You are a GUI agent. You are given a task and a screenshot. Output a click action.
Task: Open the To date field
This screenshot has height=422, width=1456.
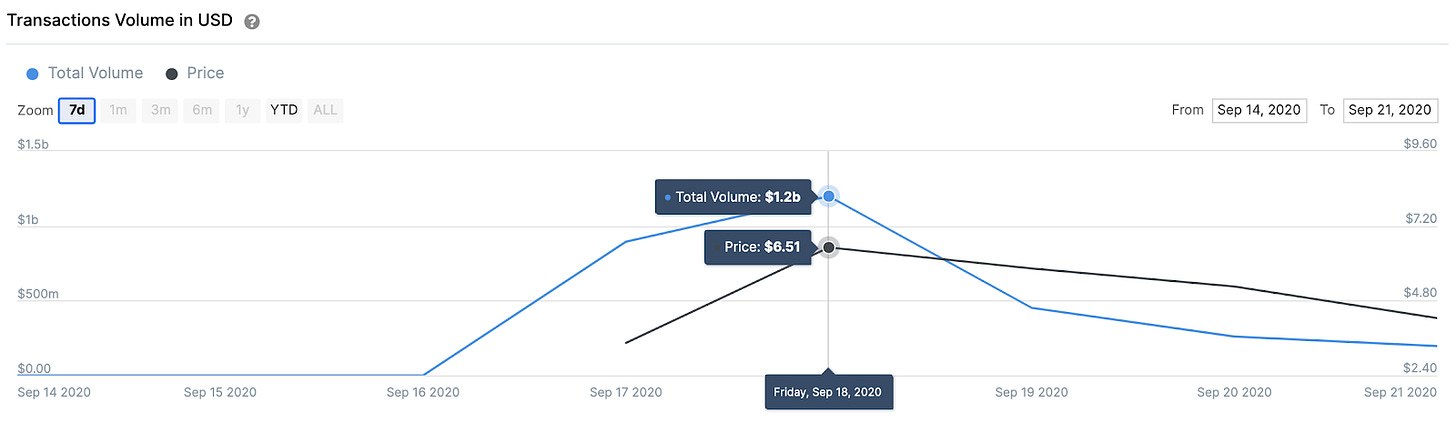pyautogui.click(x=1391, y=110)
